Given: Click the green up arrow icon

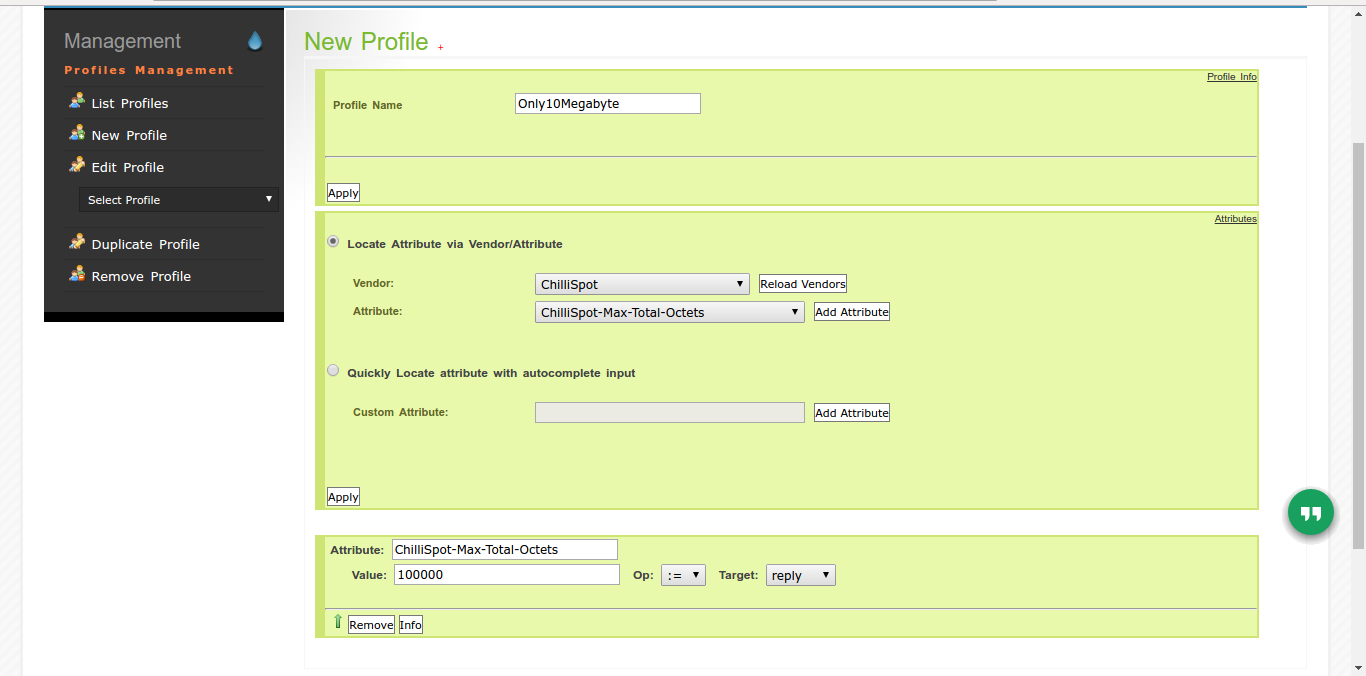Looking at the screenshot, I should tap(337, 622).
